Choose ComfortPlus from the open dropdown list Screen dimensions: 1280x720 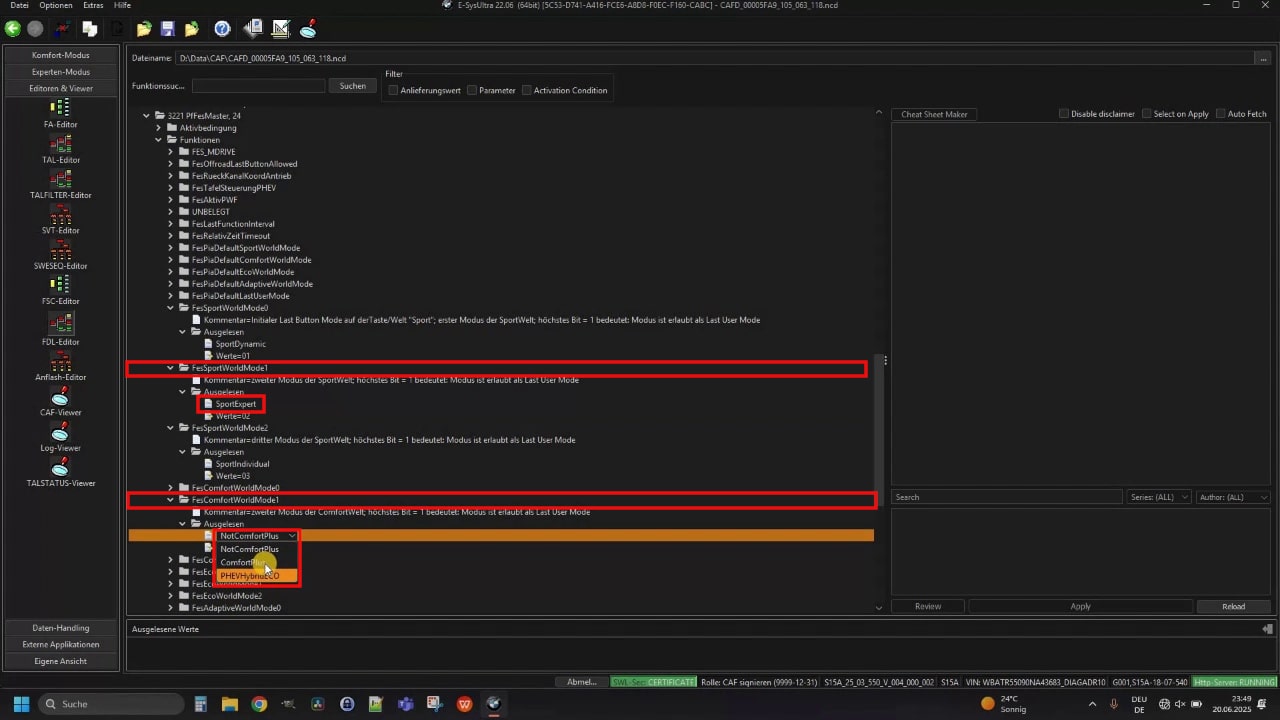pyautogui.click(x=244, y=562)
